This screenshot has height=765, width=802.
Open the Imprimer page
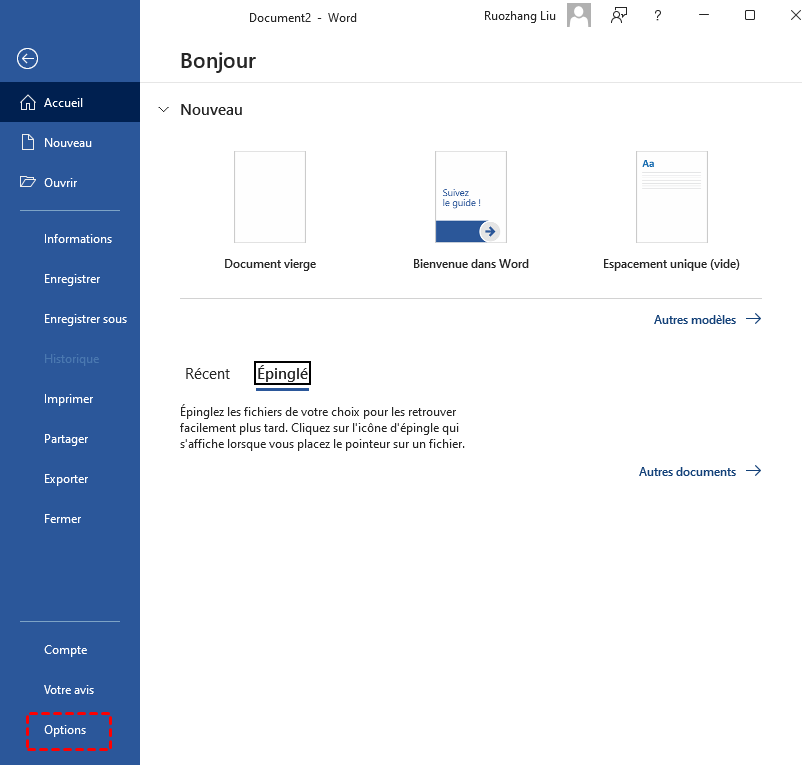70,398
